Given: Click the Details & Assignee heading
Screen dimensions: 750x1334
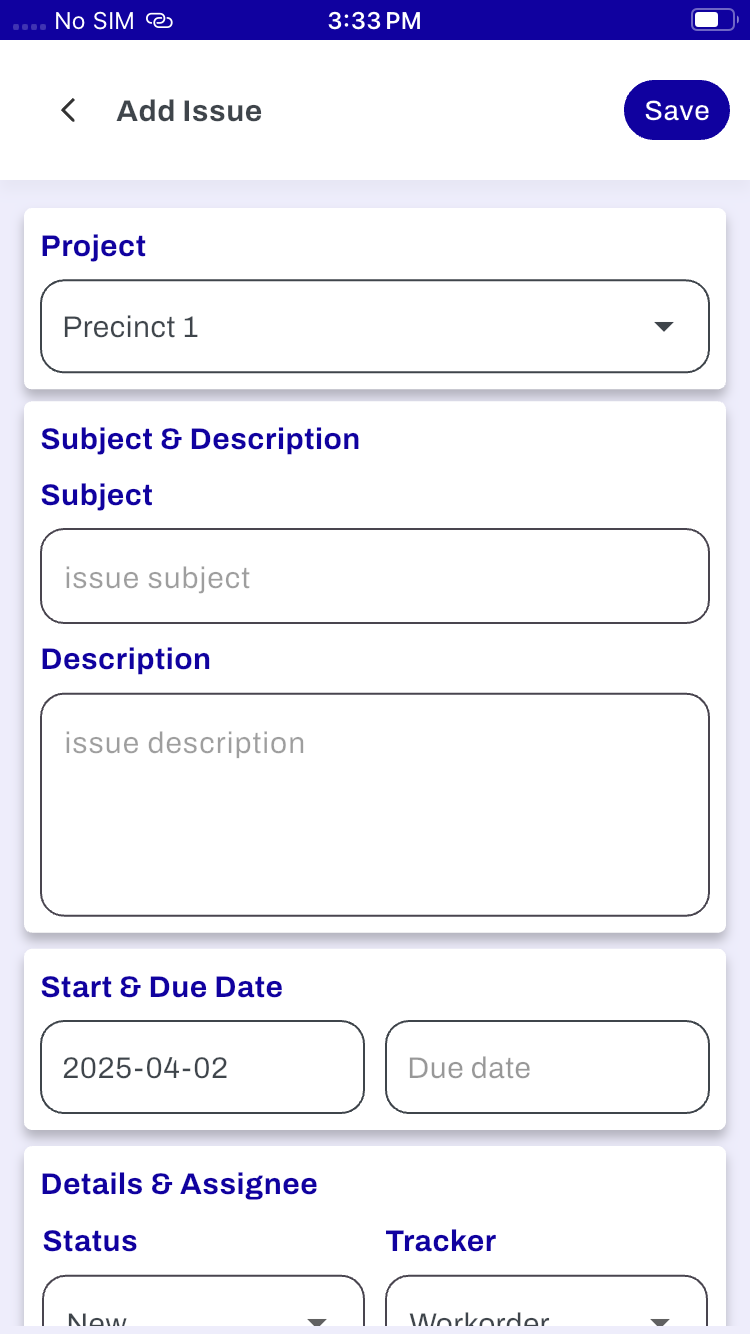Looking at the screenshot, I should pyautogui.click(x=179, y=1184).
